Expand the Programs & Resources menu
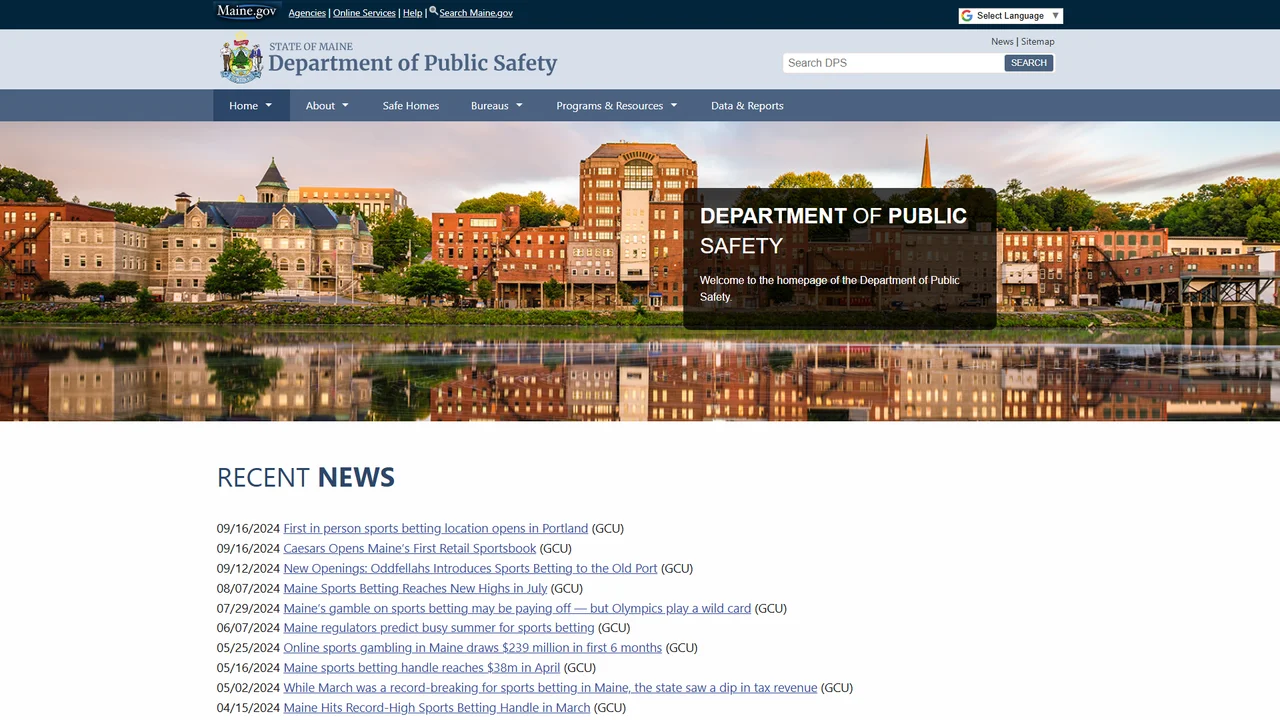This screenshot has width=1280, height=720. tap(617, 106)
